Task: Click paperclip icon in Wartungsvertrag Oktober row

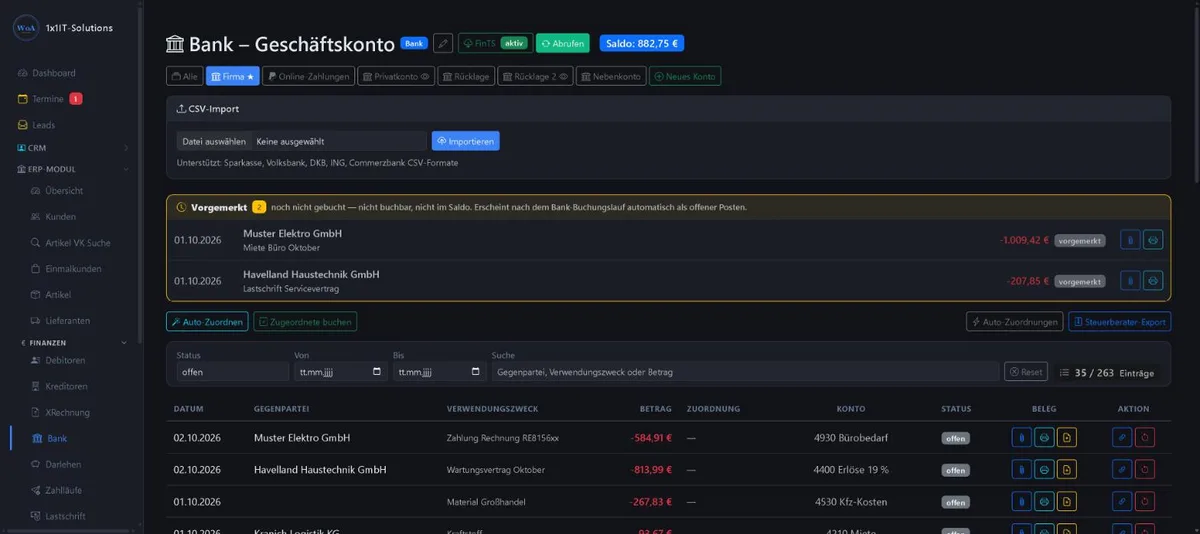Action: [1021, 469]
